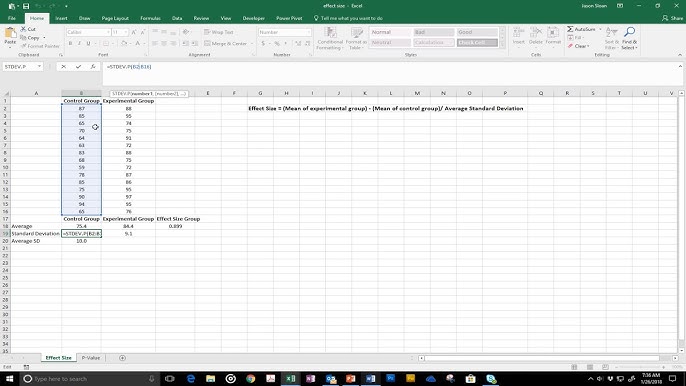
Task: Switch to the Data tab
Action: (177, 18)
